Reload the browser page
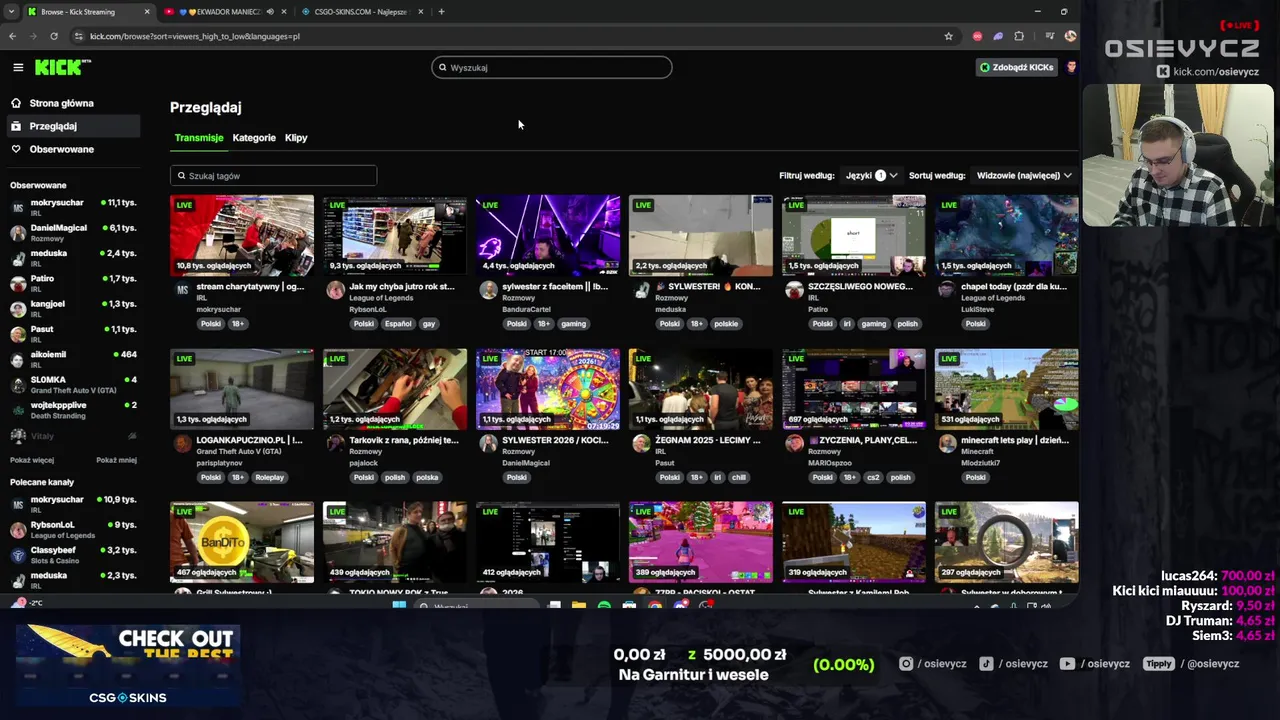The height and width of the screenshot is (720, 1280). point(54,36)
